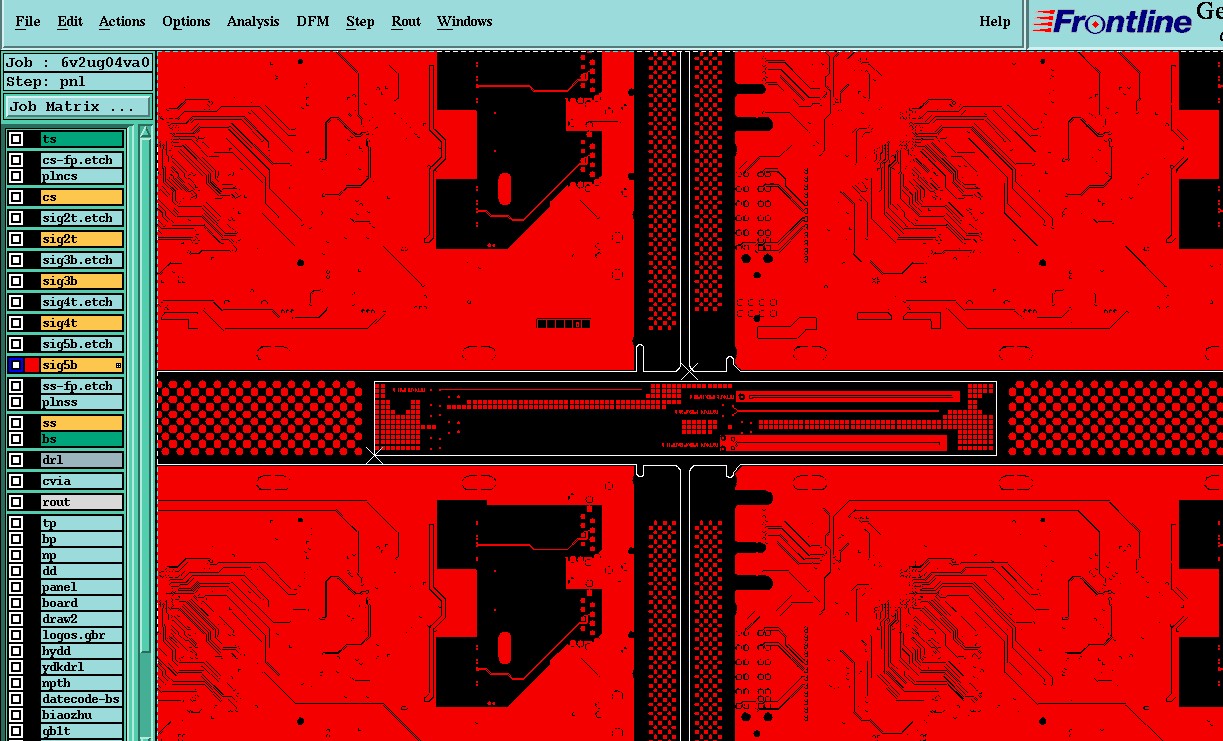Select the draw2 layer name
This screenshot has height=741, width=1223.
(x=82, y=619)
